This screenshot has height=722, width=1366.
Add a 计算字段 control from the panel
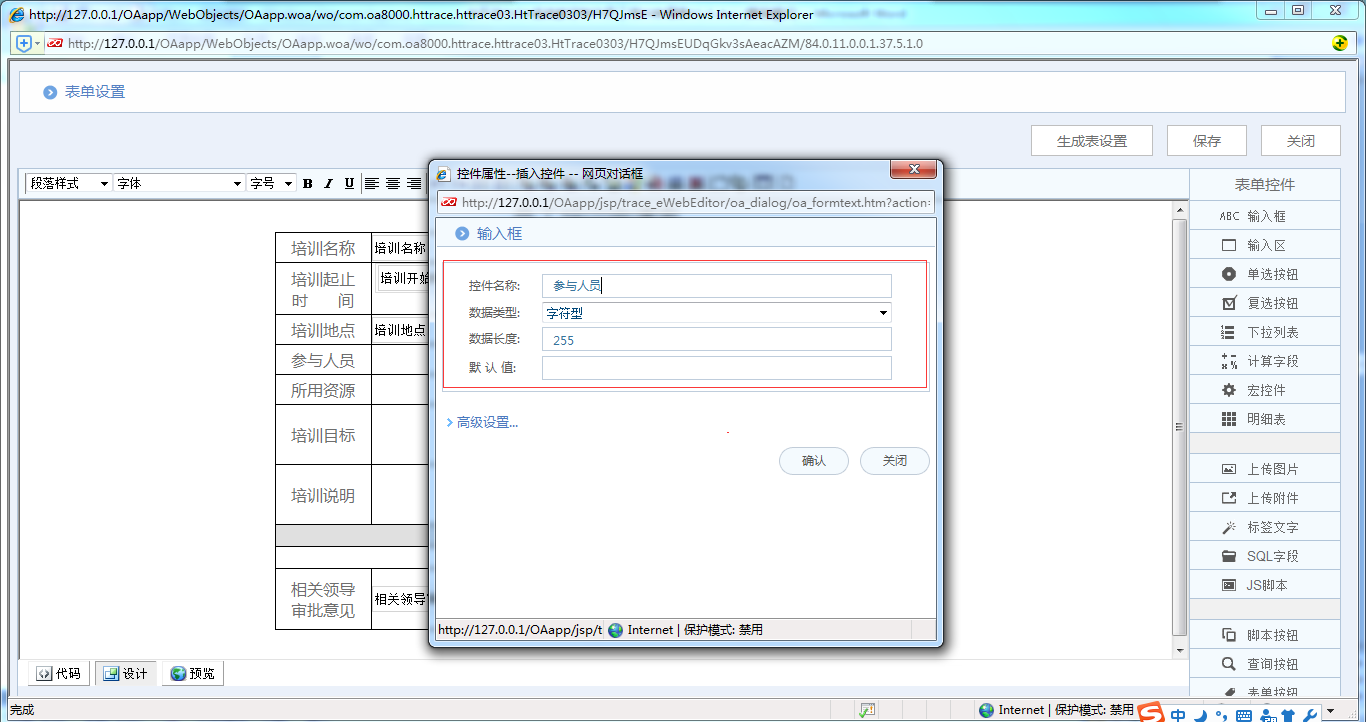pyautogui.click(x=1264, y=360)
